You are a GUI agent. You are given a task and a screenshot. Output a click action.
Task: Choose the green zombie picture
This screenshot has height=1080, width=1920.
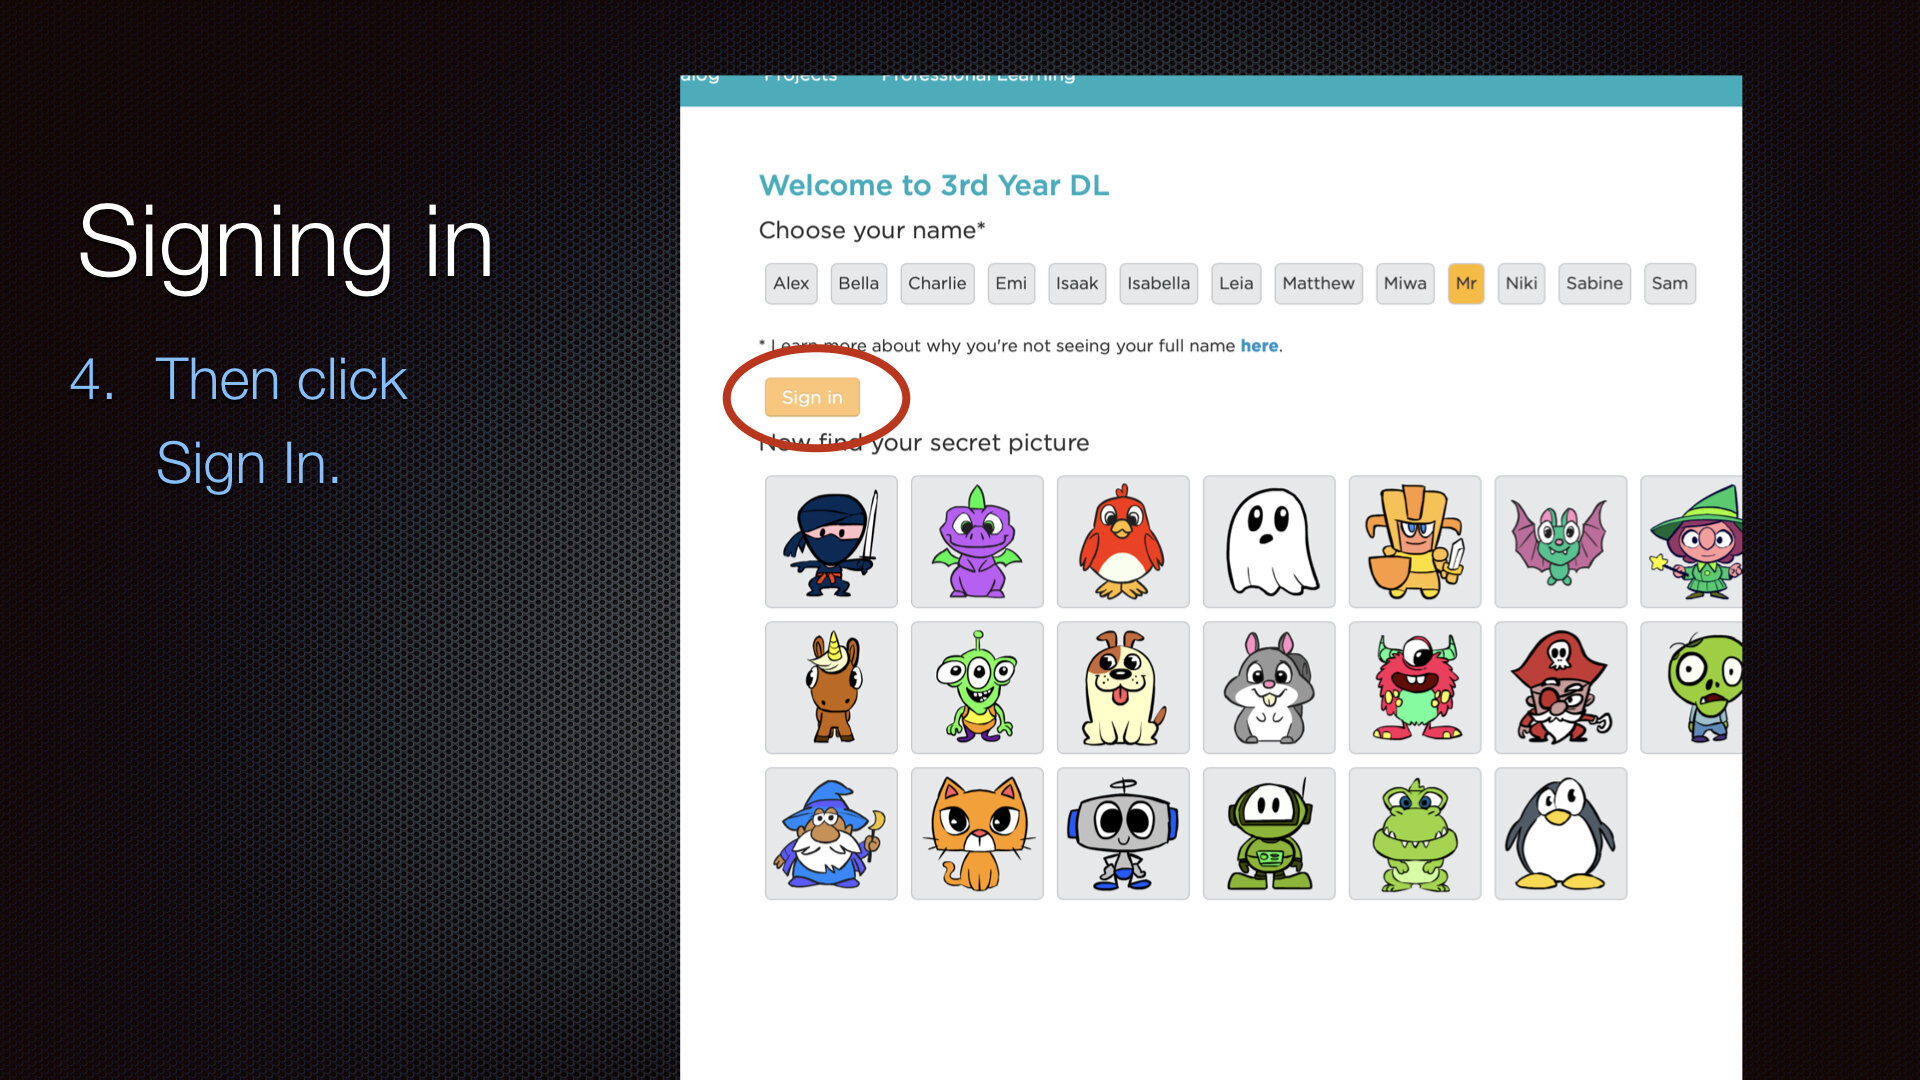(x=1692, y=688)
